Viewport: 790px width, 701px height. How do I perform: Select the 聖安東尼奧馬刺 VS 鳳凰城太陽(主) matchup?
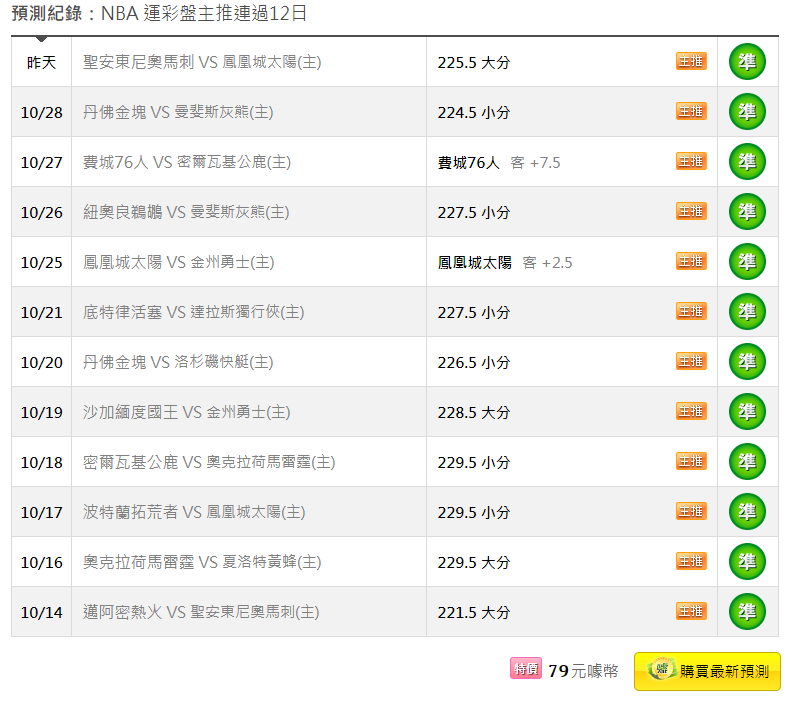(x=202, y=62)
